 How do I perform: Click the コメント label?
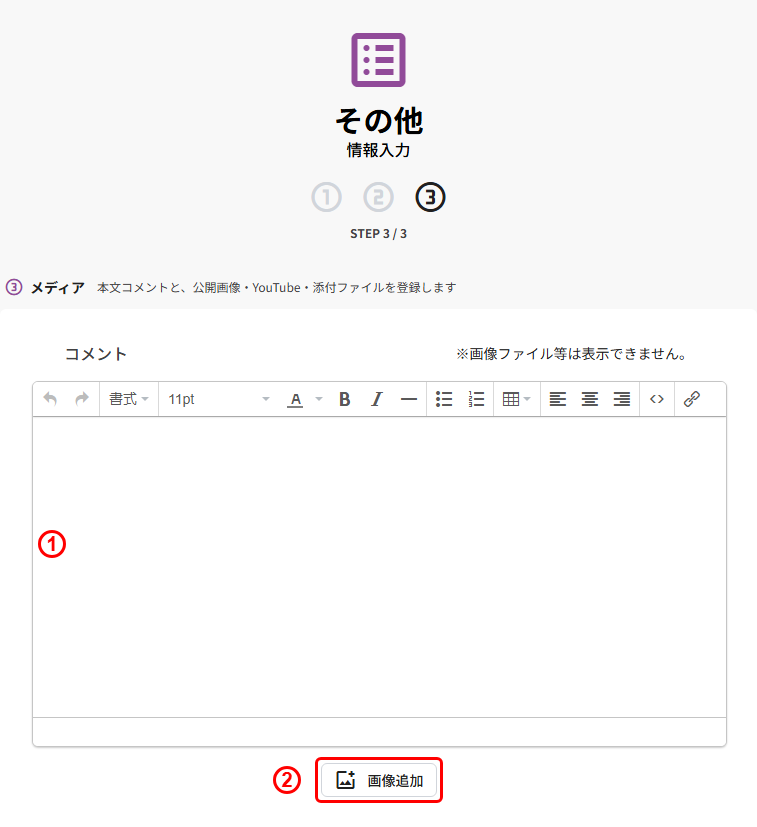click(x=95, y=354)
